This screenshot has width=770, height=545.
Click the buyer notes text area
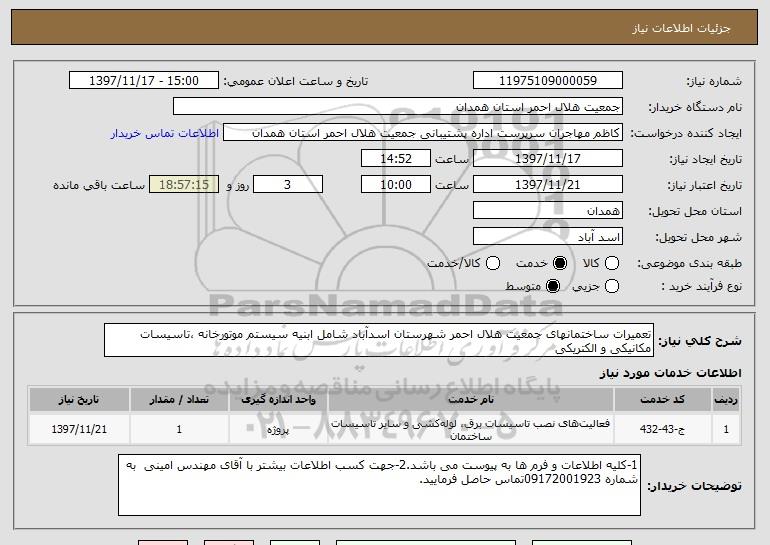pyautogui.click(x=379, y=485)
